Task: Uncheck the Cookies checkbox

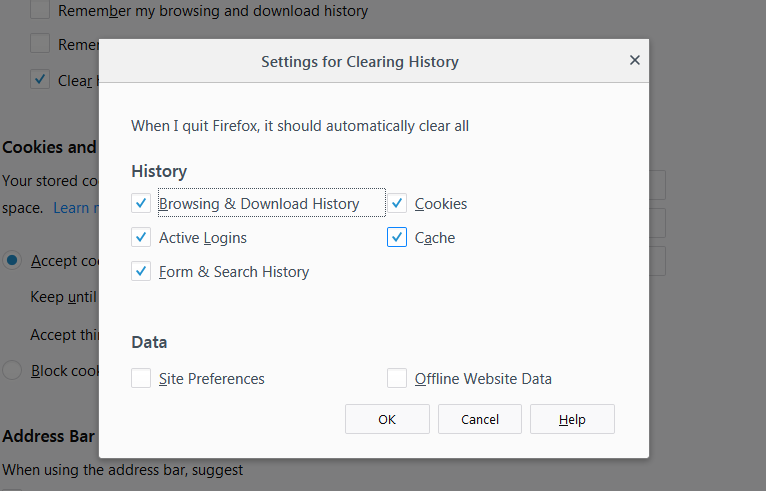Action: 397,203
